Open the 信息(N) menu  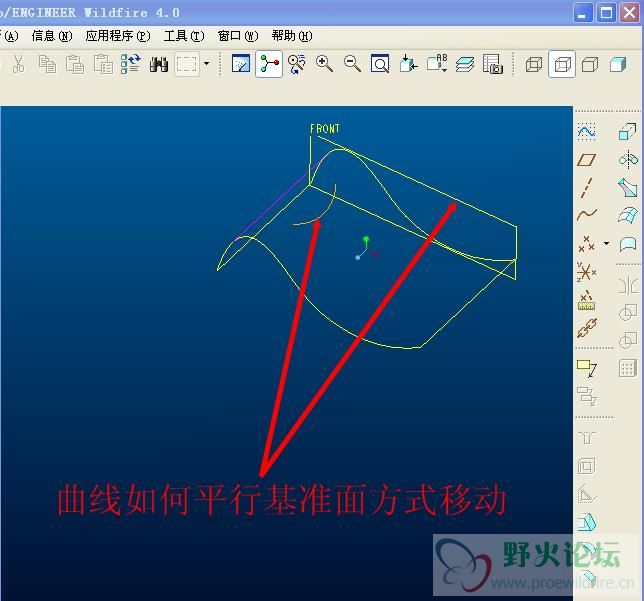coord(52,36)
